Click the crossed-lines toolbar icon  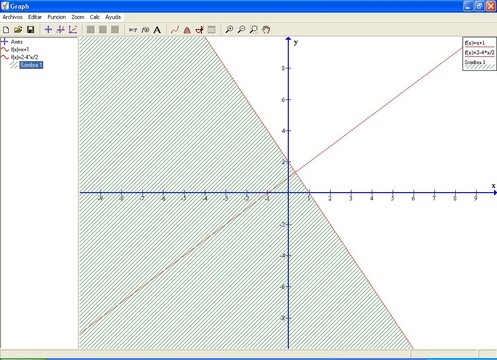(60, 30)
